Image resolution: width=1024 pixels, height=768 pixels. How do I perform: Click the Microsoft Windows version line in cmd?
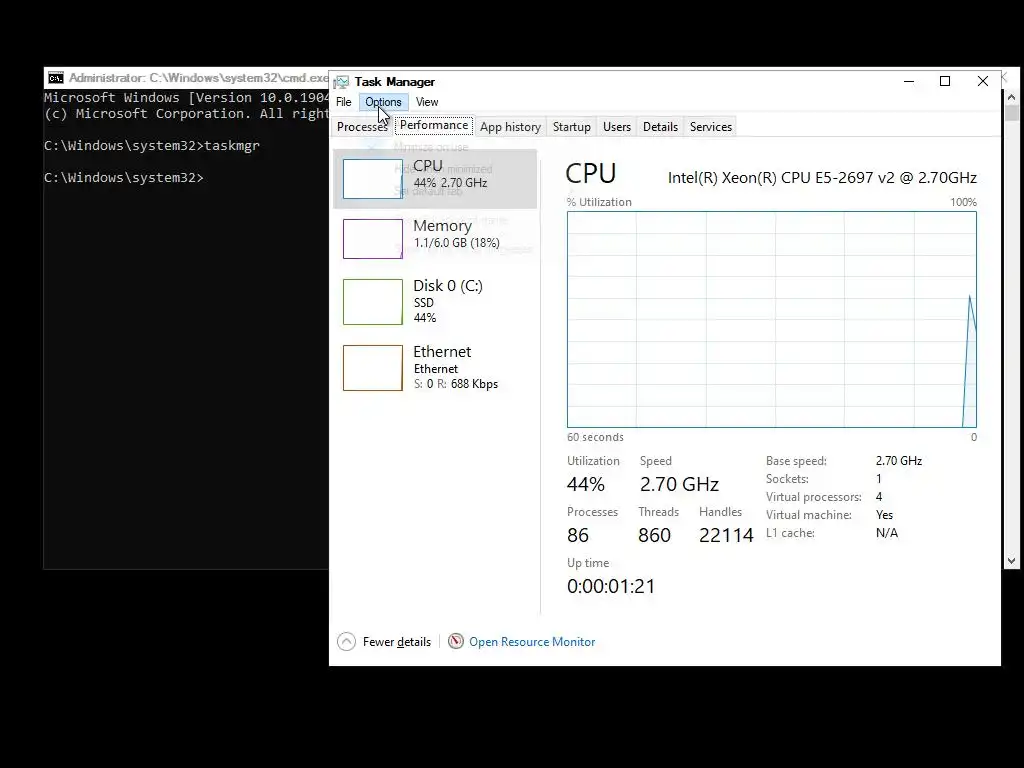click(x=186, y=98)
